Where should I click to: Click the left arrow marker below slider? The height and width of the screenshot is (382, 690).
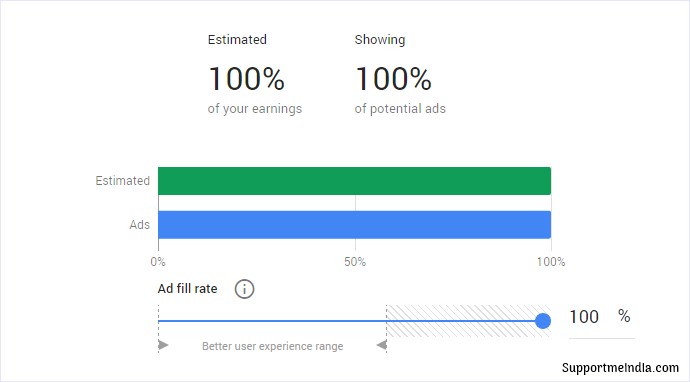click(382, 345)
